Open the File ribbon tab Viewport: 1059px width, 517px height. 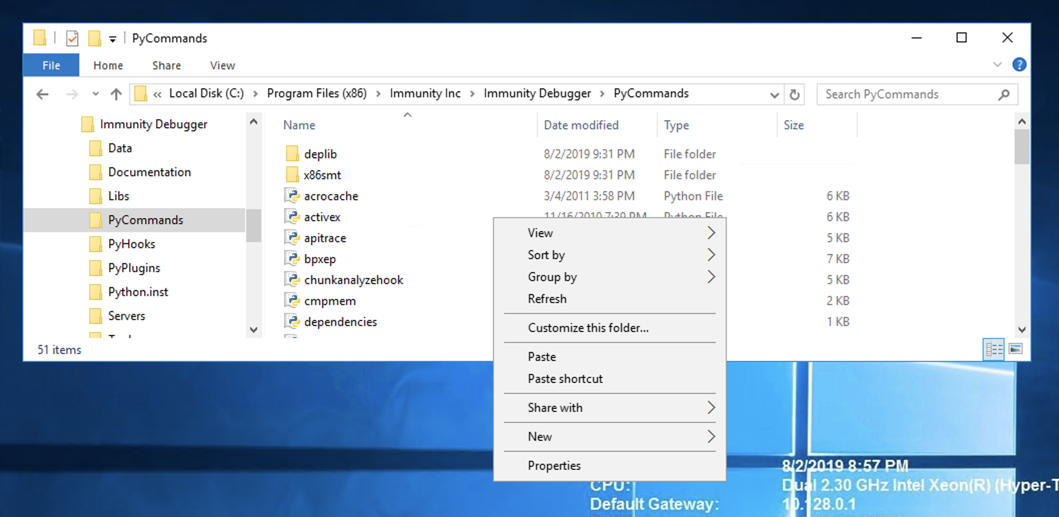(x=51, y=66)
